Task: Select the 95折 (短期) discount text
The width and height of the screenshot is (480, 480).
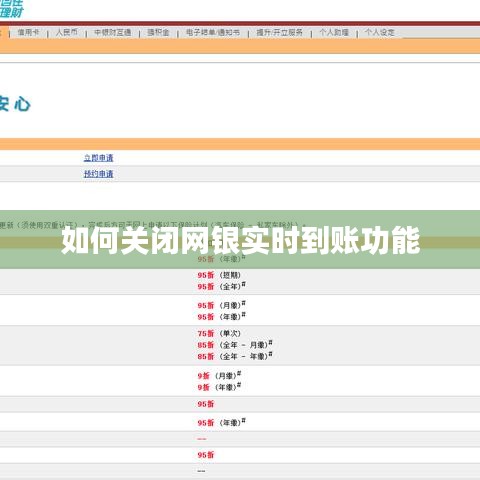Action: click(219, 275)
